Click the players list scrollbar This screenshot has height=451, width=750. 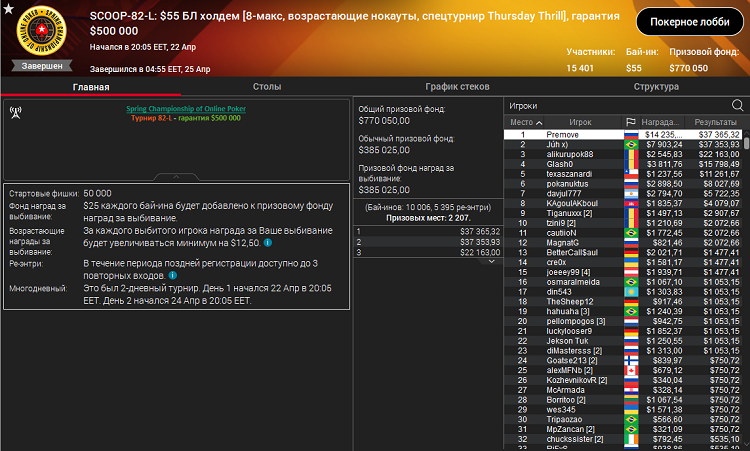point(746,143)
